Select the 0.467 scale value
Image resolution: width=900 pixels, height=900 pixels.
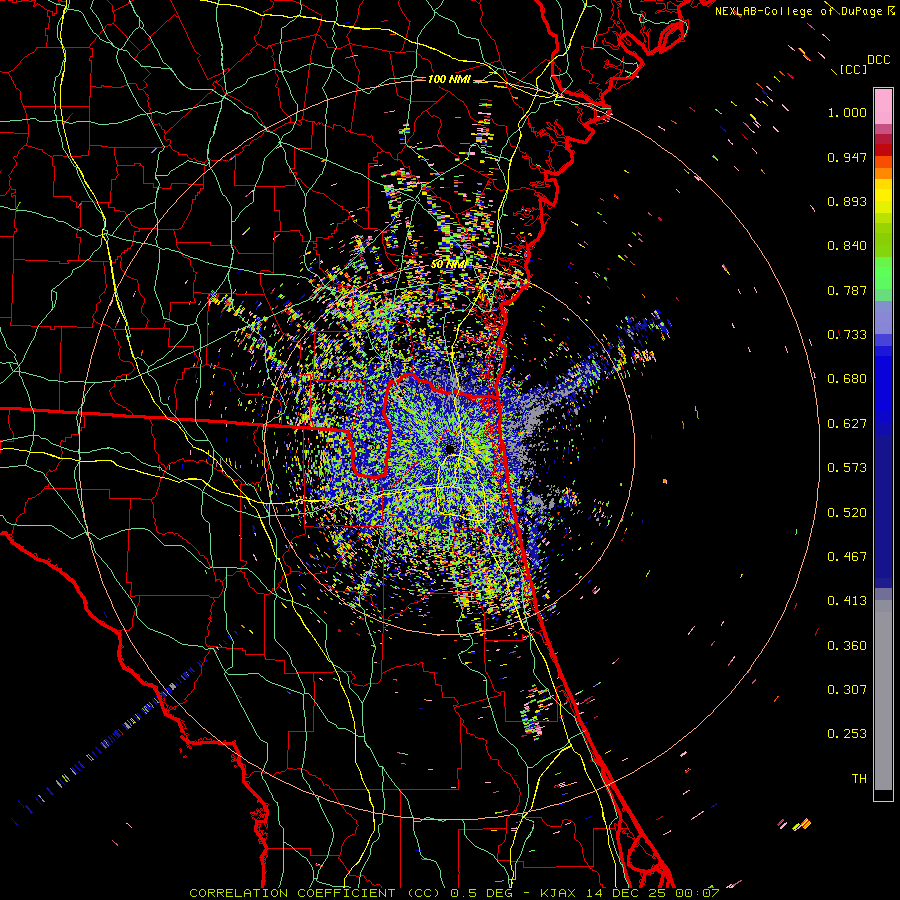847,557
